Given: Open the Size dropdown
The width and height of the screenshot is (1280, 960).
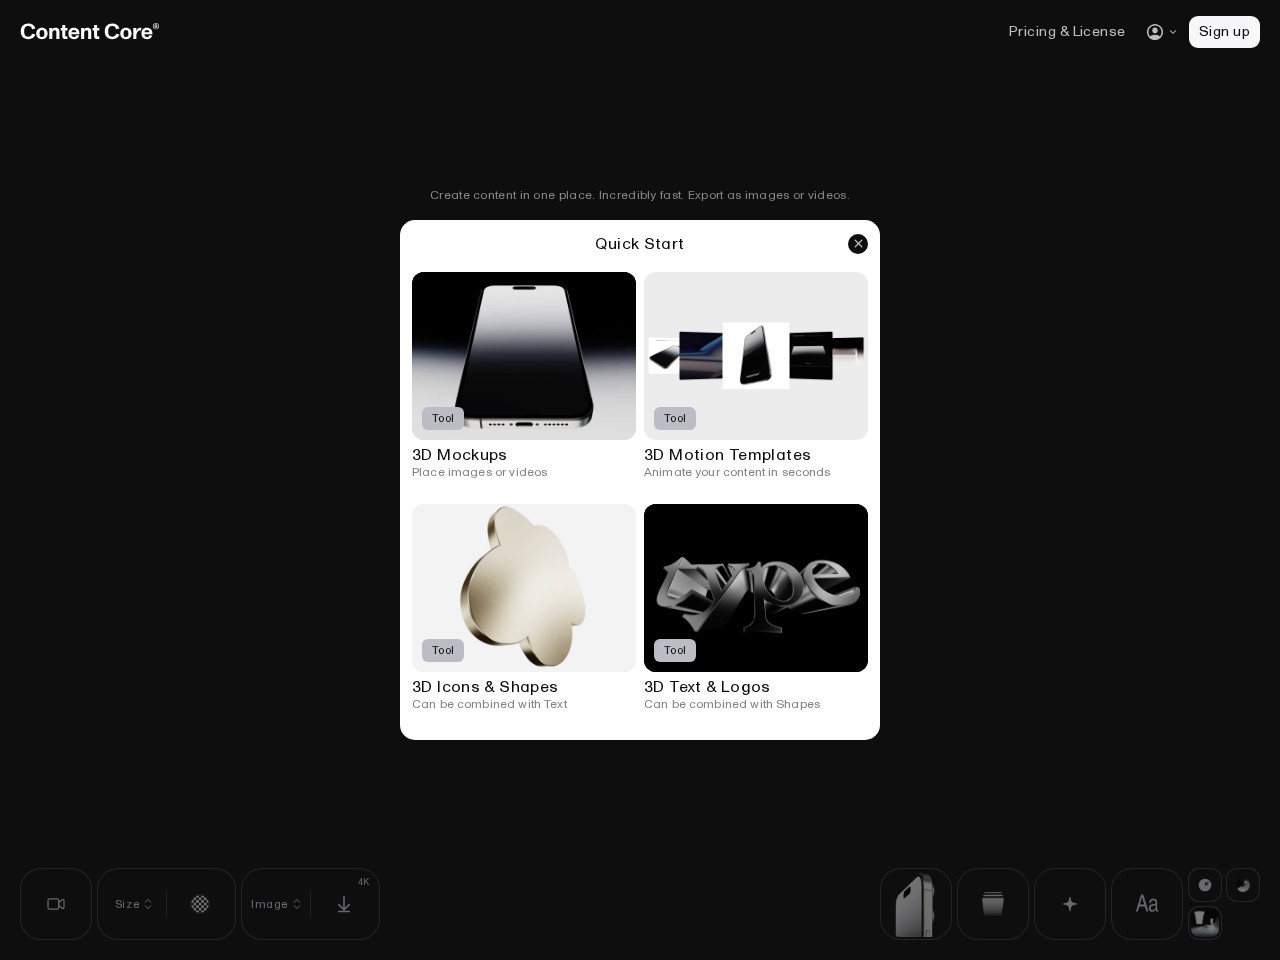Looking at the screenshot, I should coord(133,904).
